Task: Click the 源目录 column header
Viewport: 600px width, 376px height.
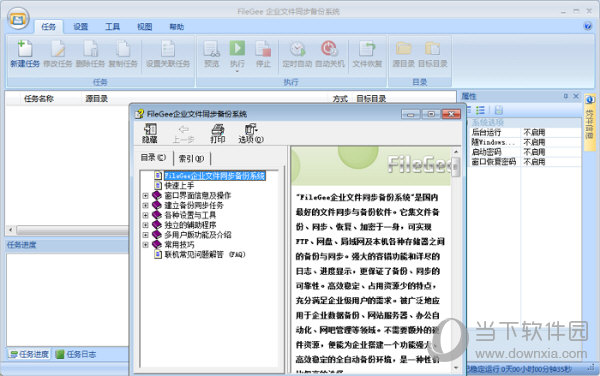Action: click(97, 99)
